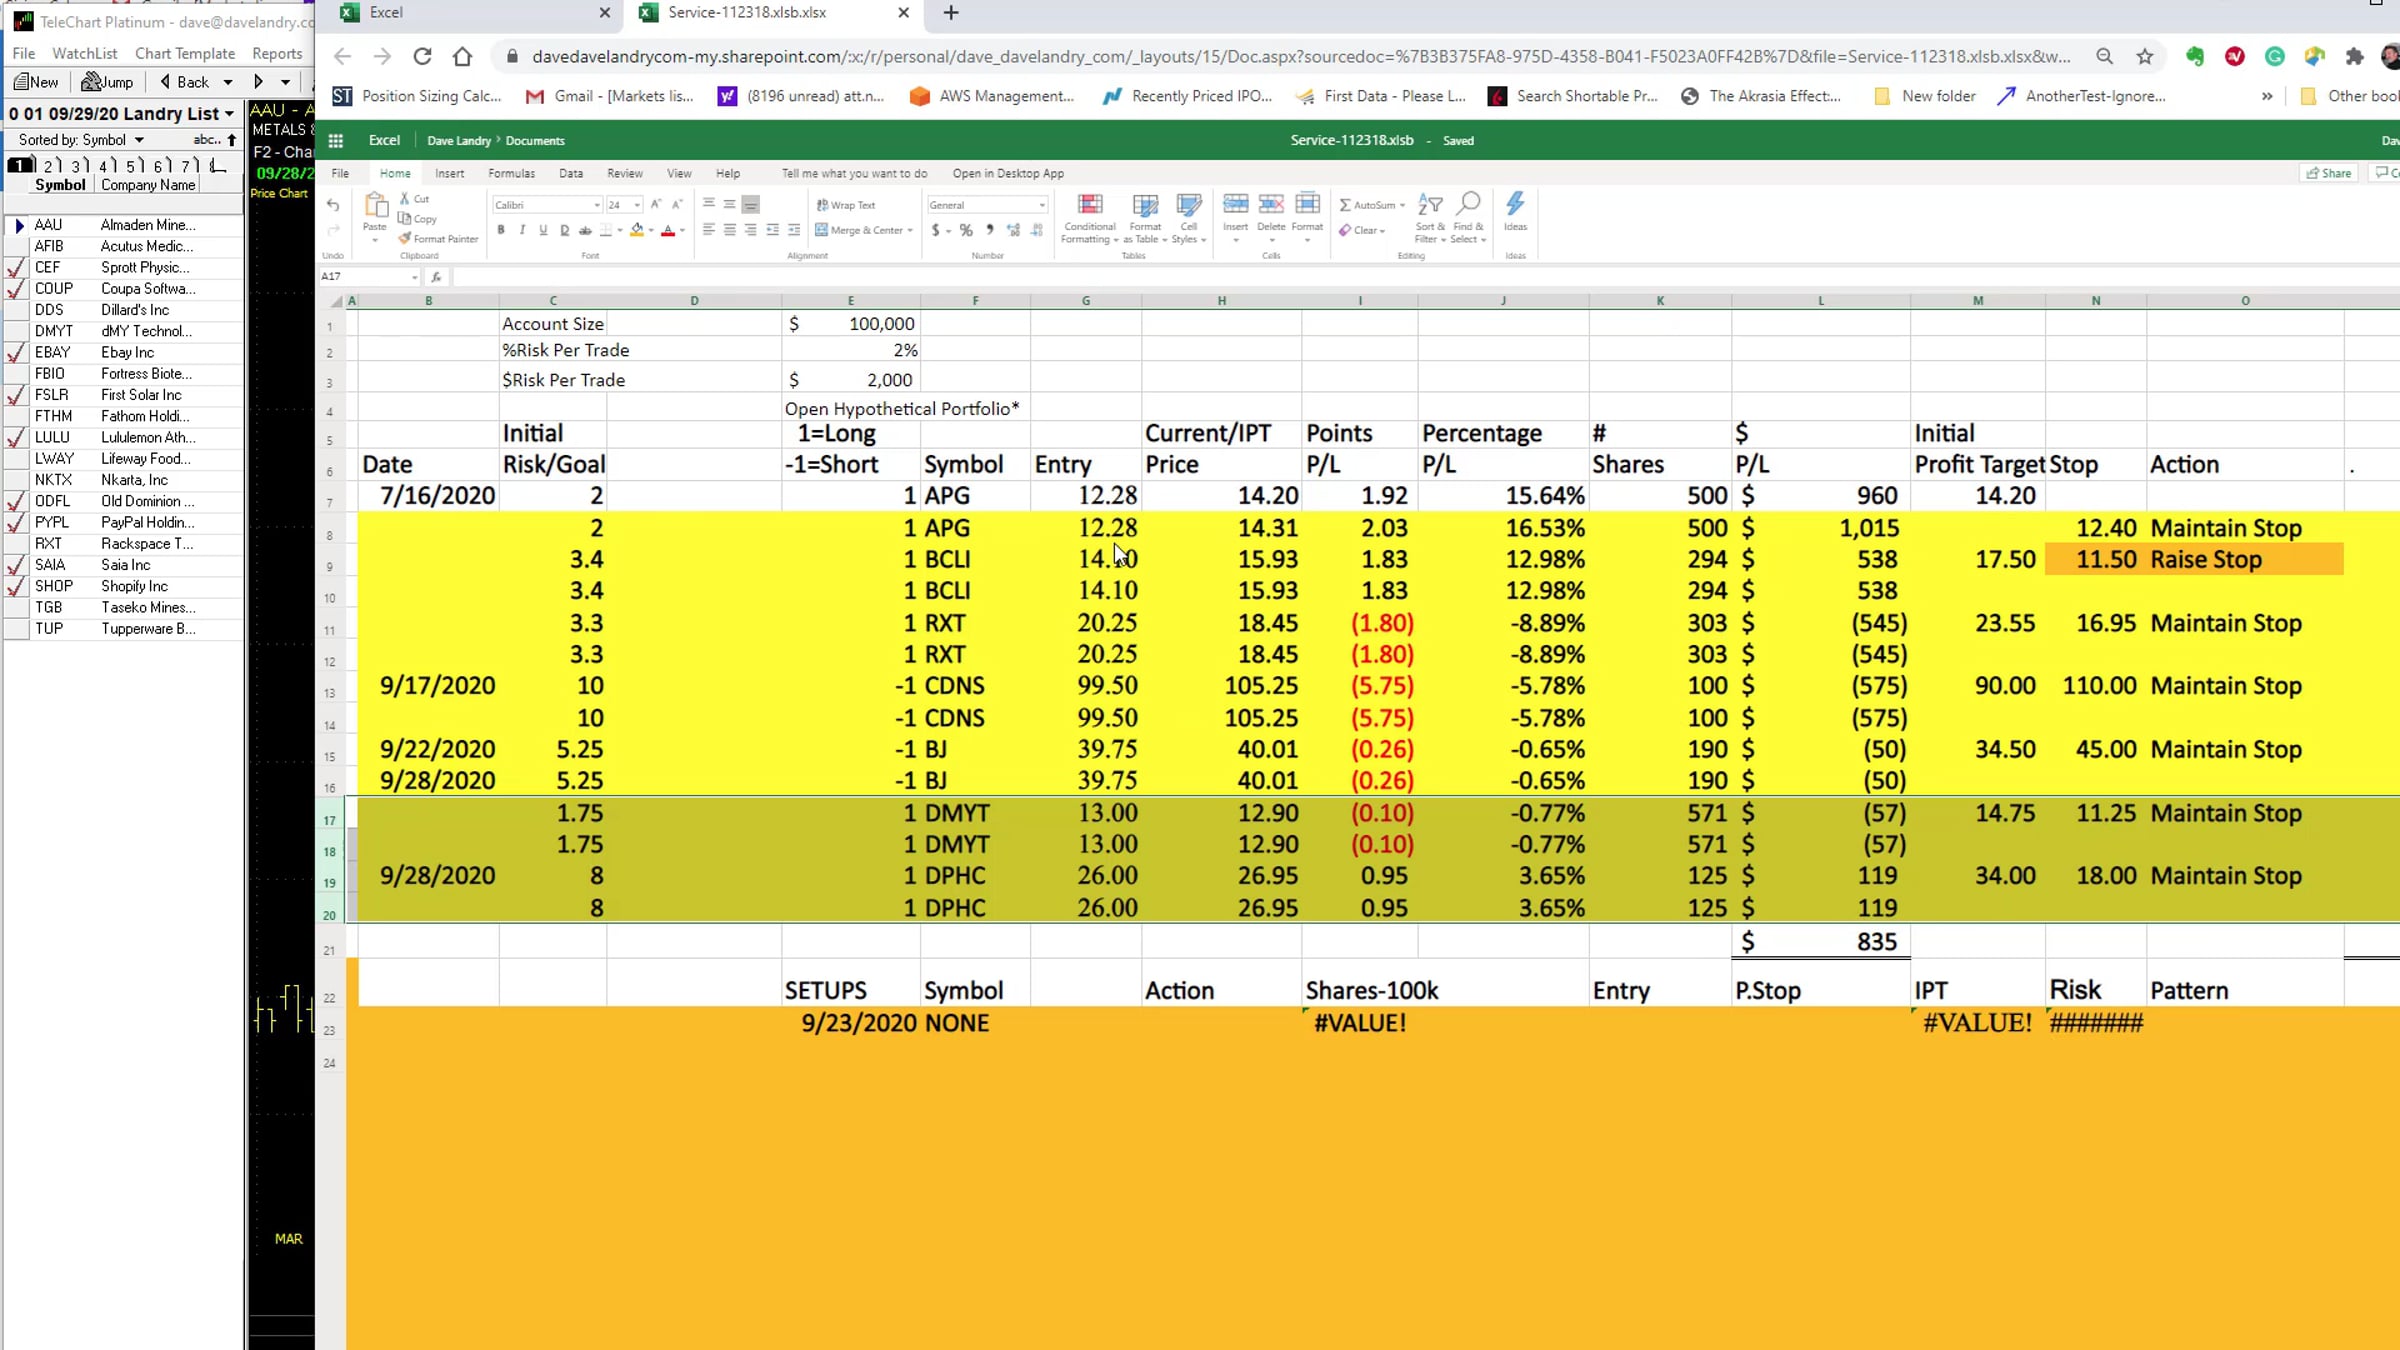Open the Gmail bookmark
2400x1350 pixels.
(x=609, y=96)
